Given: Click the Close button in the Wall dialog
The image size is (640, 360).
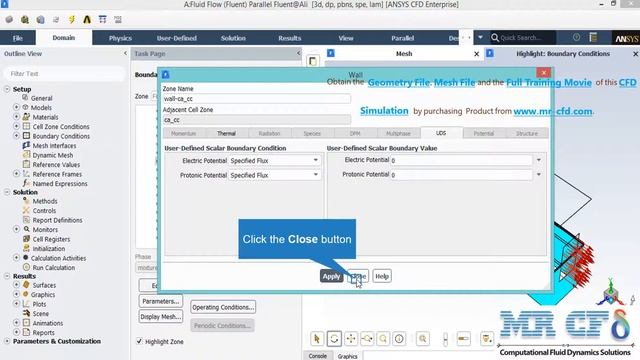Looking at the screenshot, I should [x=358, y=276].
